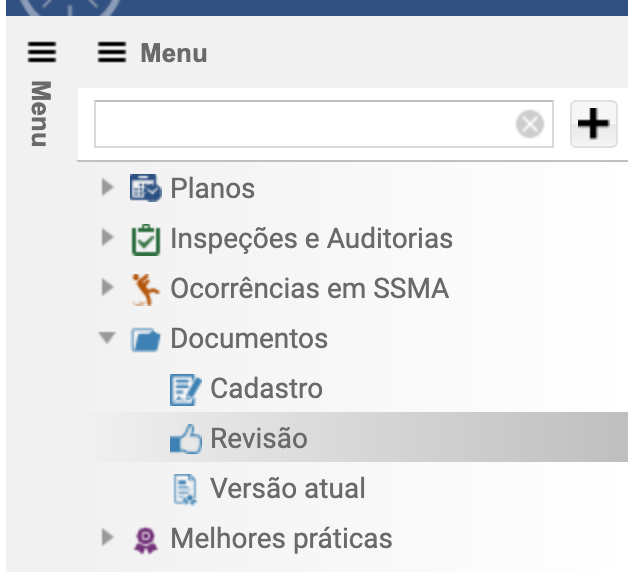Click the Documentos folder icon

point(146,340)
